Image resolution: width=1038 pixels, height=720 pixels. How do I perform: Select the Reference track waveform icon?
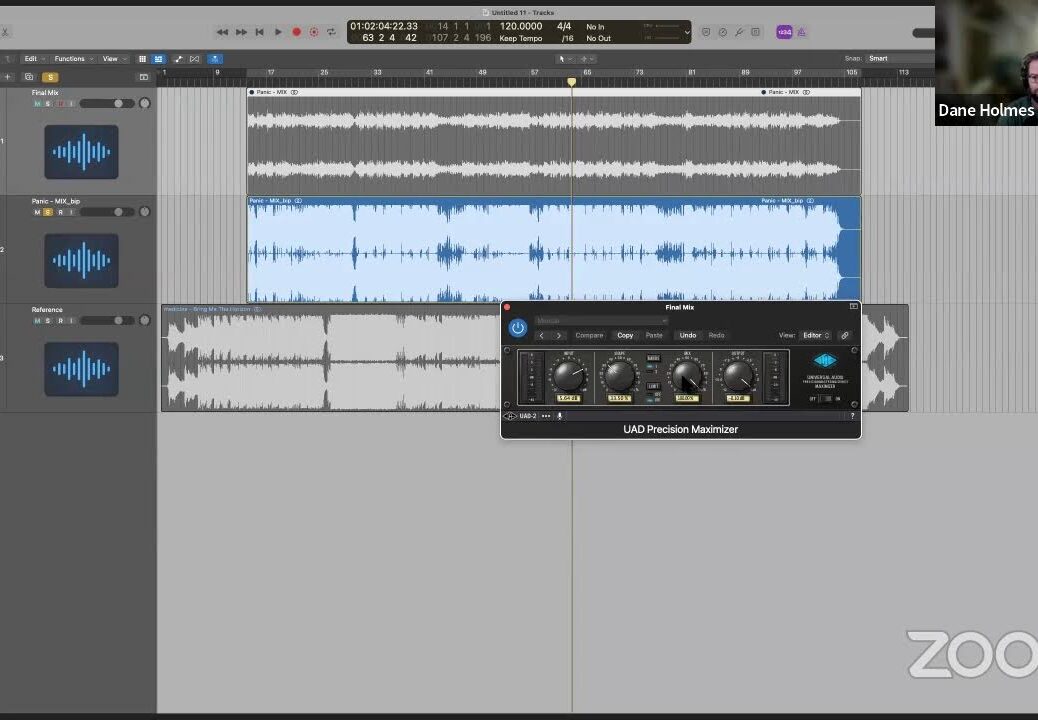[81, 369]
